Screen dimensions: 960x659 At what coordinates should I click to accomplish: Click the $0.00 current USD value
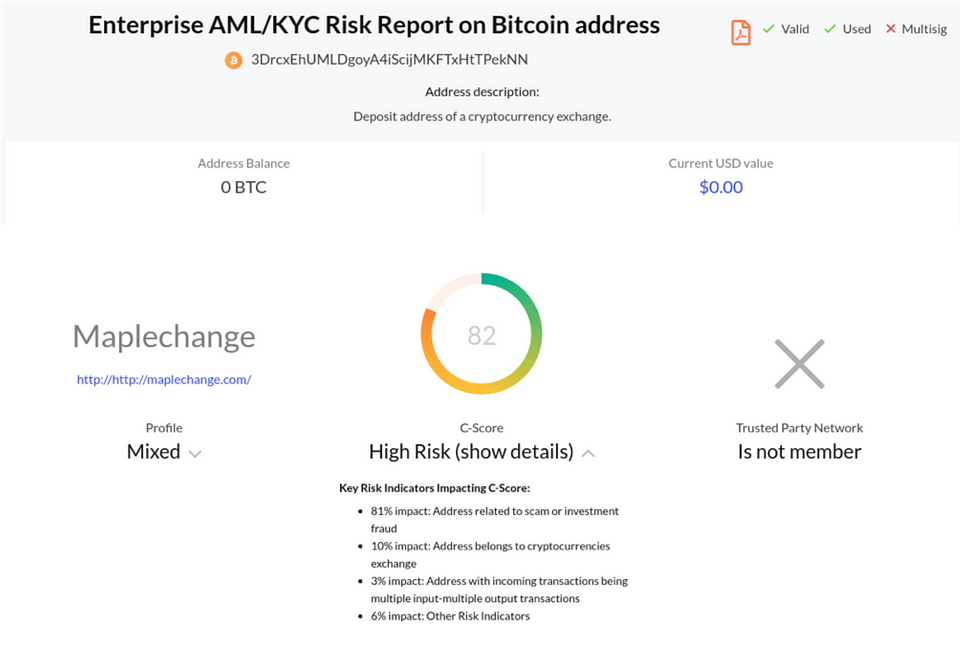click(721, 187)
